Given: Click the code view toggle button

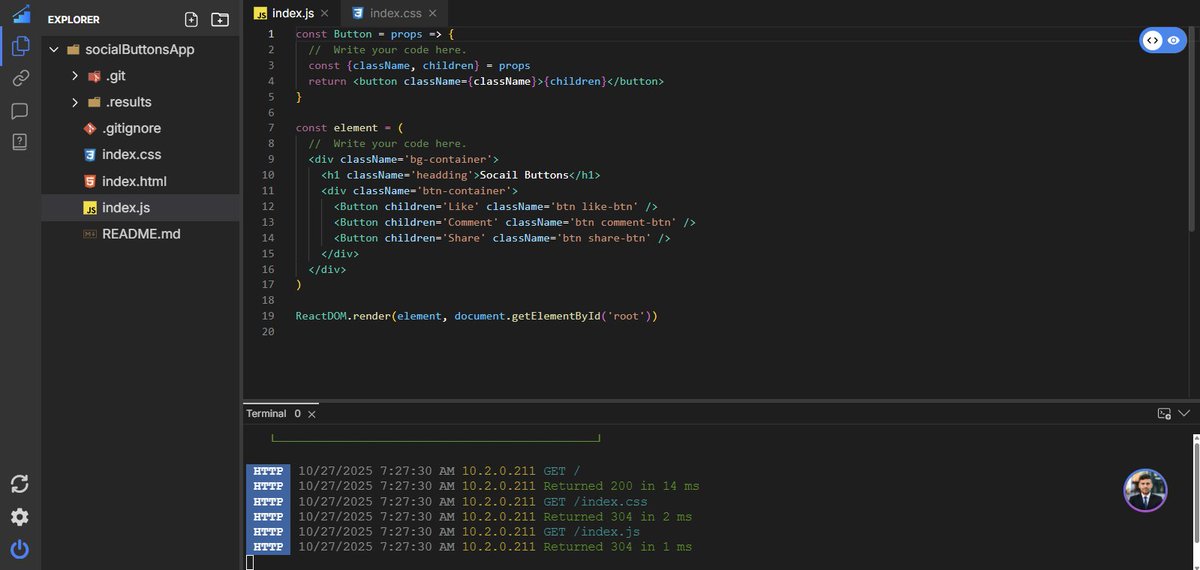Looking at the screenshot, I should point(1153,40).
